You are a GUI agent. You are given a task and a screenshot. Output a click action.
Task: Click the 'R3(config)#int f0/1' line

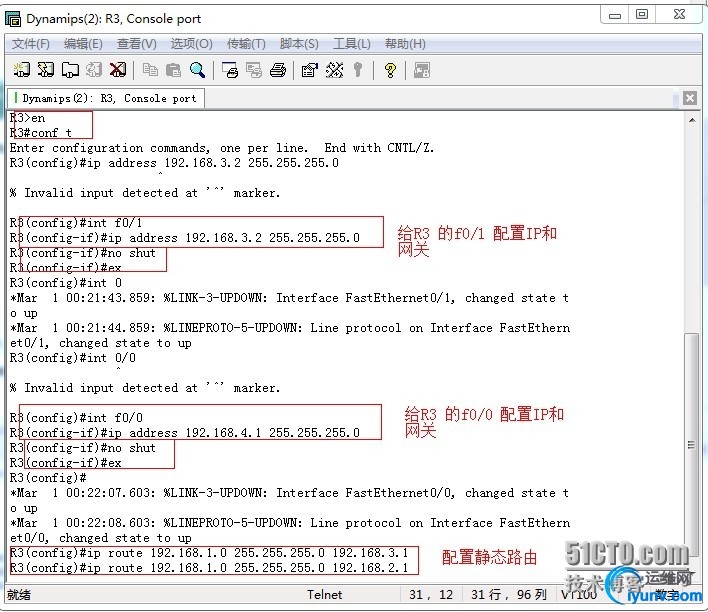tap(76, 223)
